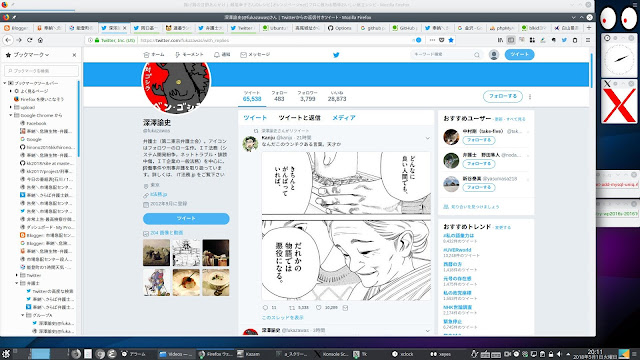Open the page actions three-dot menu in URL bar
The height and width of the screenshot is (360, 640).
(x=432, y=40)
